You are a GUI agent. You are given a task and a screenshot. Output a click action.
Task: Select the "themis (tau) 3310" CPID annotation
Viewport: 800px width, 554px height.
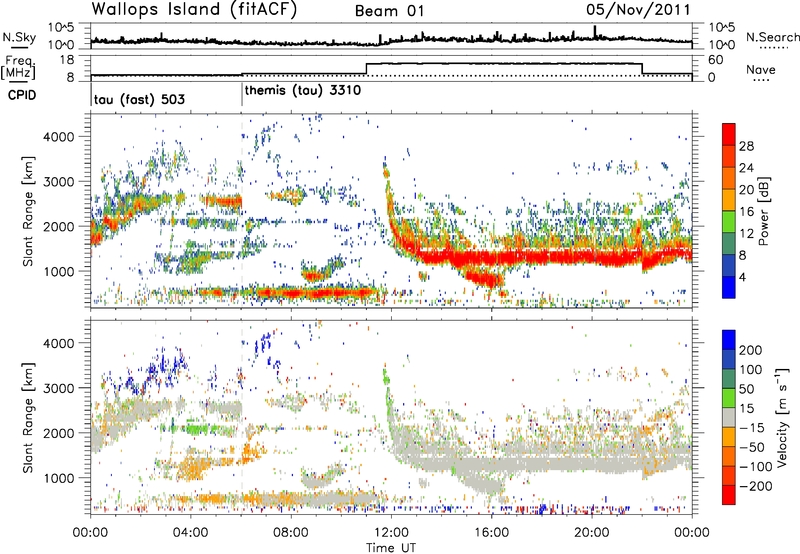coord(303,91)
